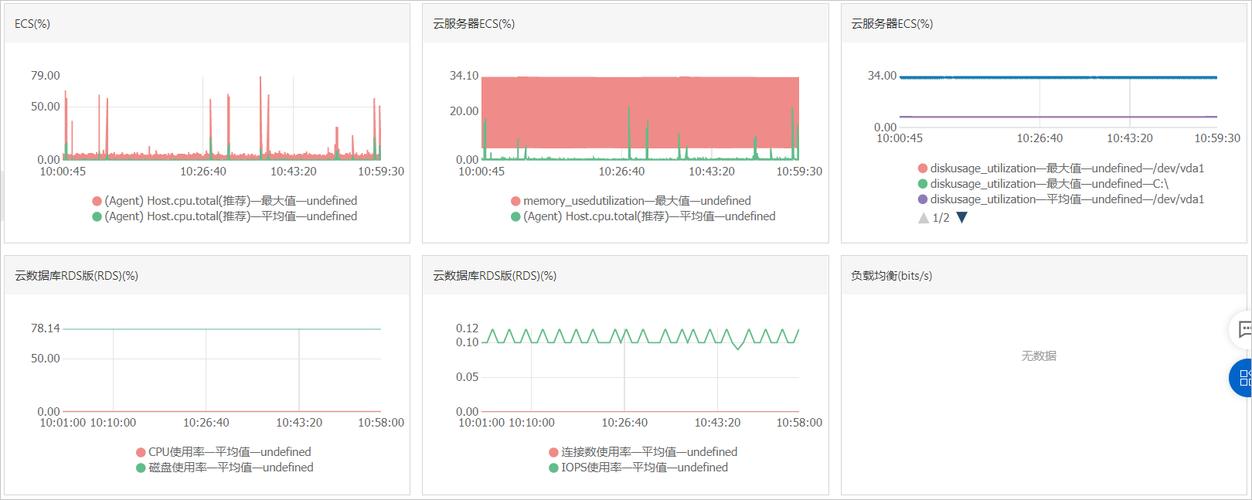Click the 20.00 y-axis label

(x=464, y=111)
